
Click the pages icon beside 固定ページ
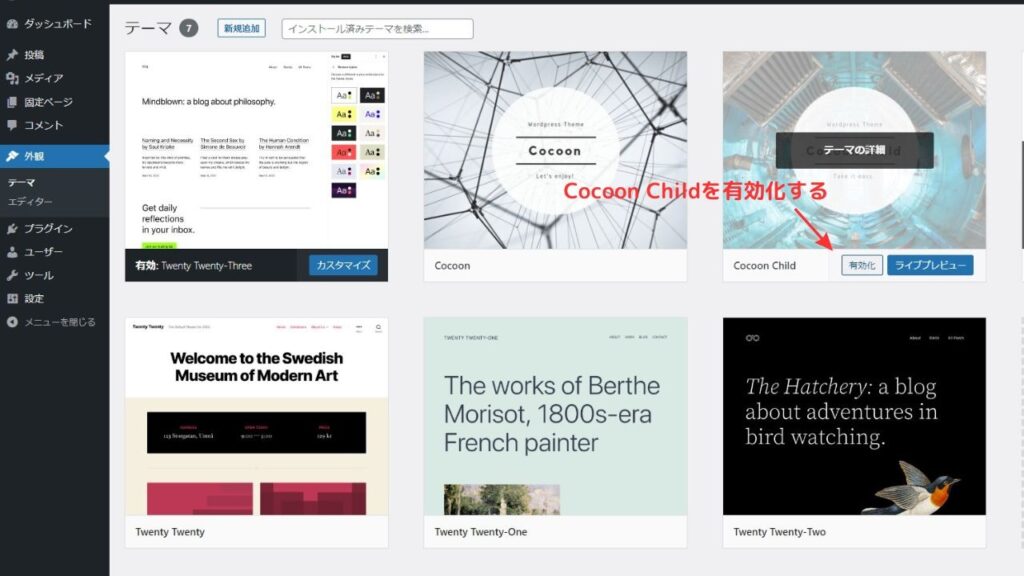click(12, 102)
